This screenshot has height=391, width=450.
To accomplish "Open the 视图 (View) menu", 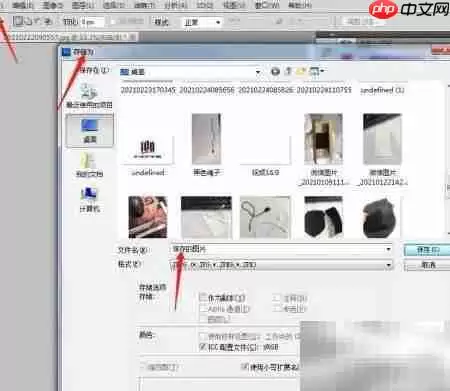I will pyautogui.click(x=234, y=5).
